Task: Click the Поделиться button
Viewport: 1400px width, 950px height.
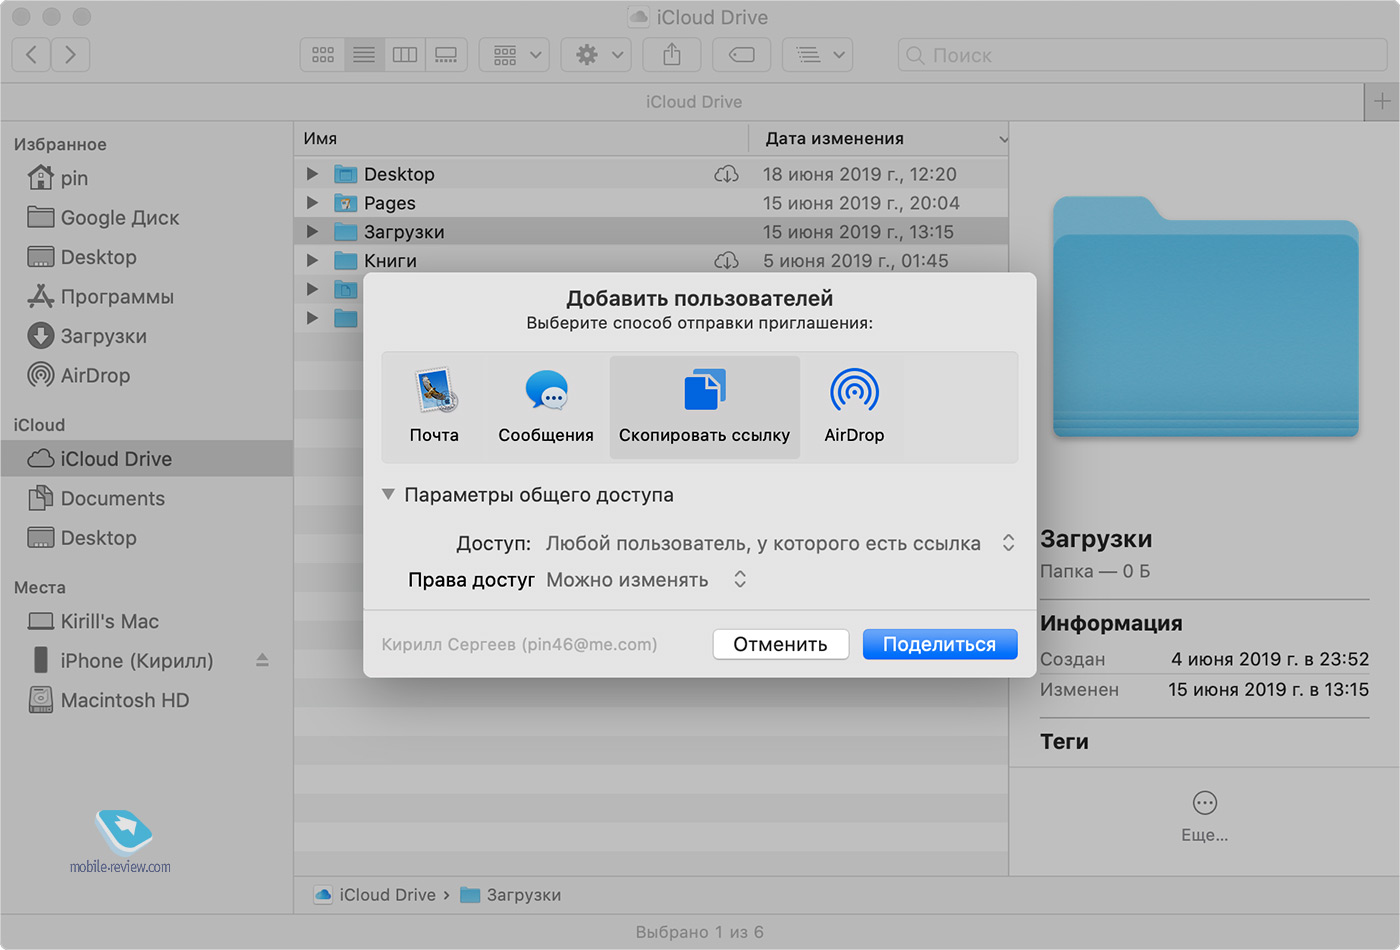Action: (940, 645)
